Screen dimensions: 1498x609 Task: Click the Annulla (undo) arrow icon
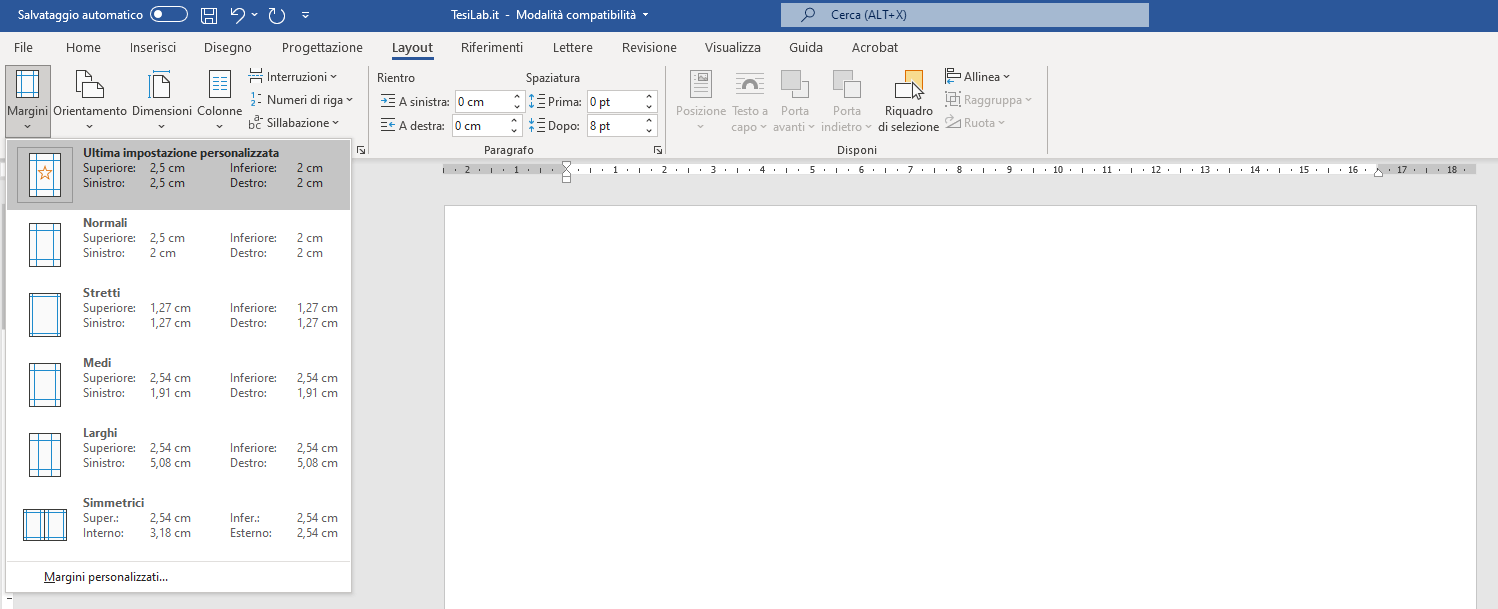(240, 14)
